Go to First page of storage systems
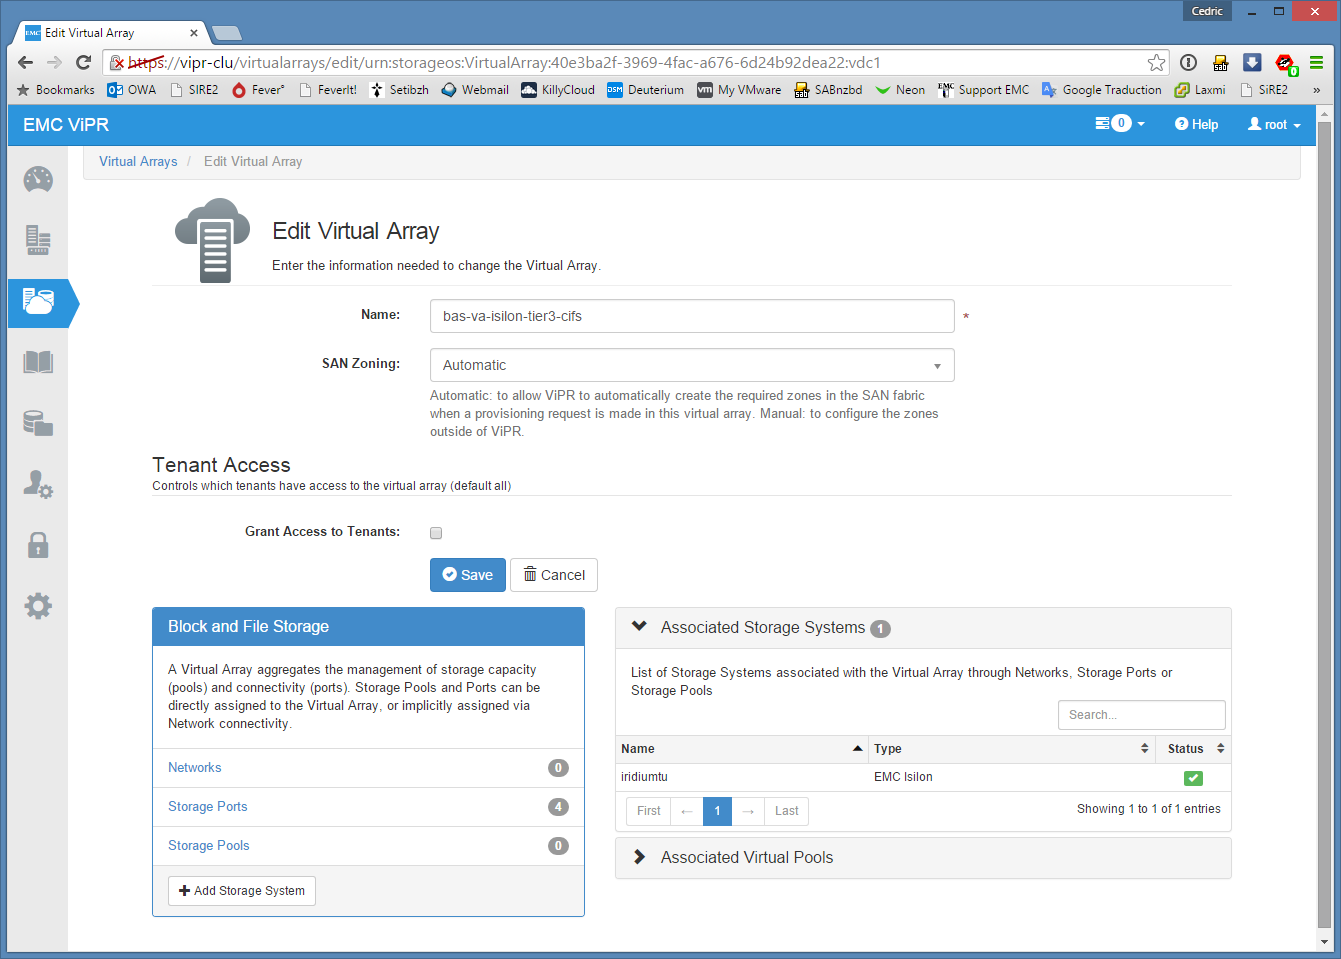 tap(649, 811)
